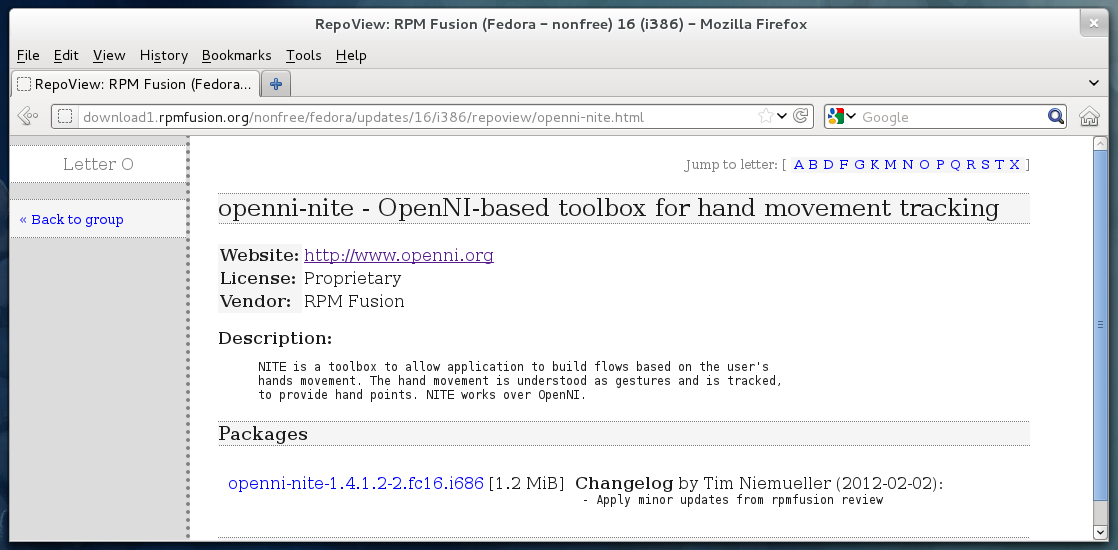Open the File menu
The width and height of the screenshot is (1118, 550).
(x=28, y=56)
